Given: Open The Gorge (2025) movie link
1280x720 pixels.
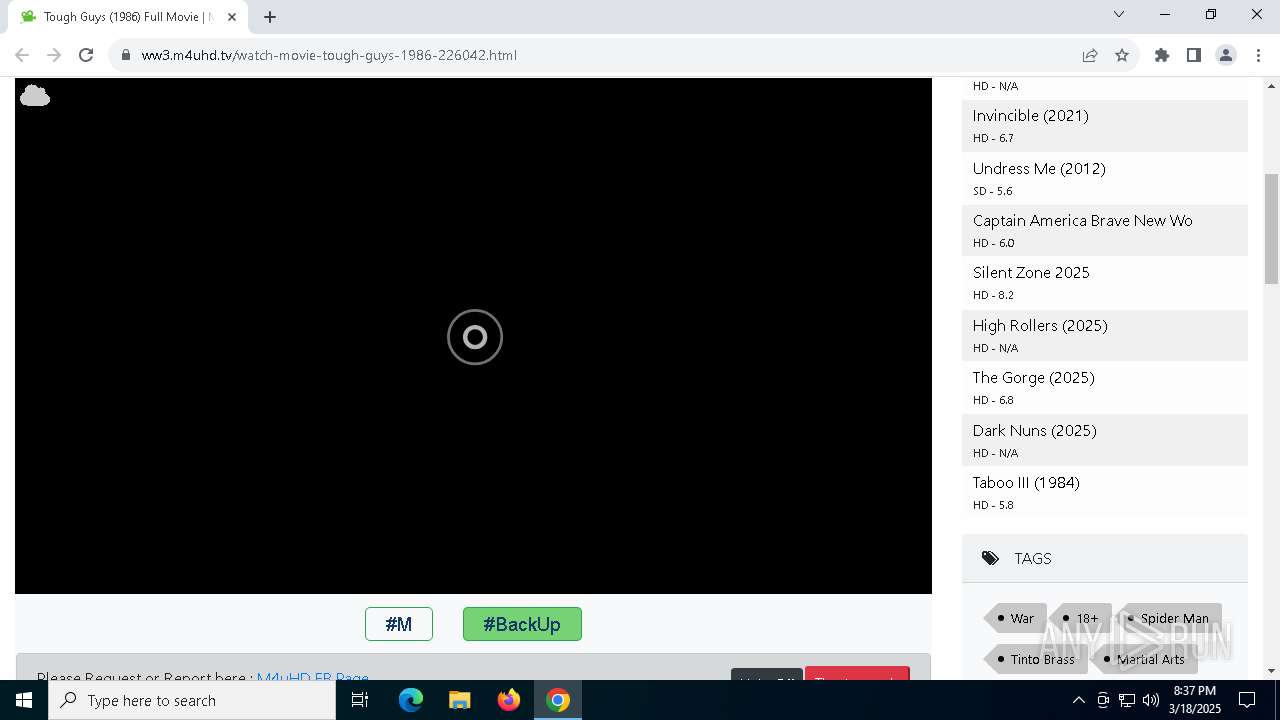Looking at the screenshot, I should (1034, 378).
